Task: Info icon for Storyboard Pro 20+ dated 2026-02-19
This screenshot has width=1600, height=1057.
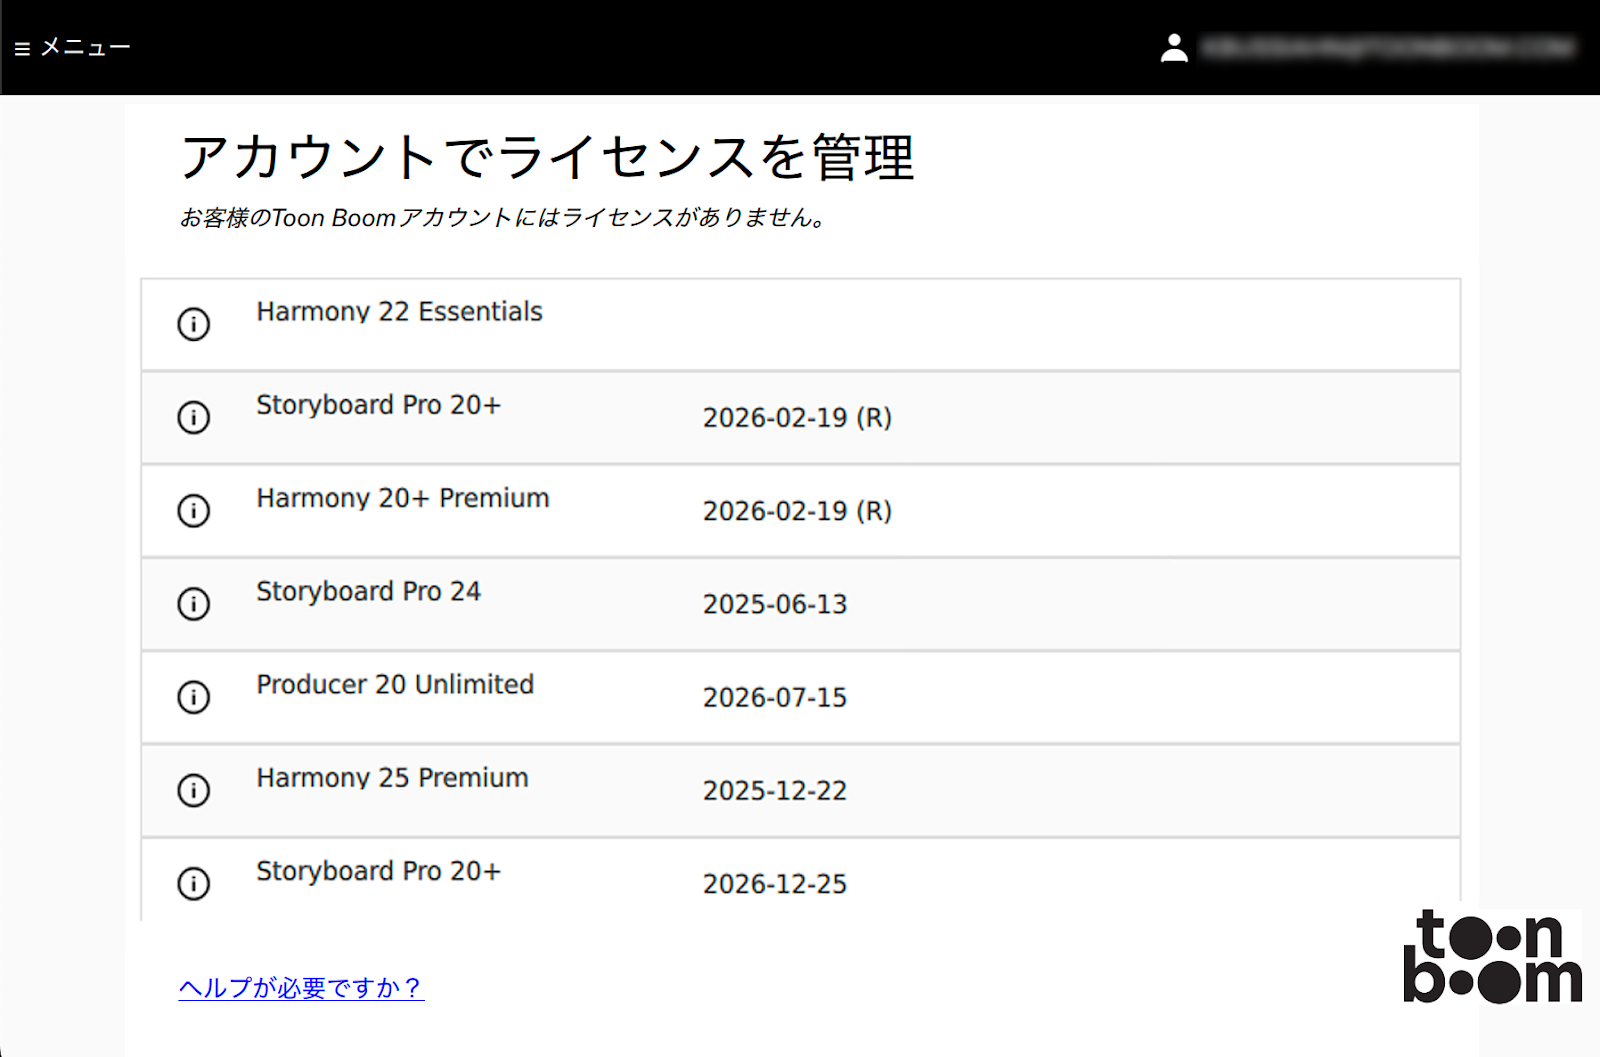Action: pyautogui.click(x=193, y=417)
